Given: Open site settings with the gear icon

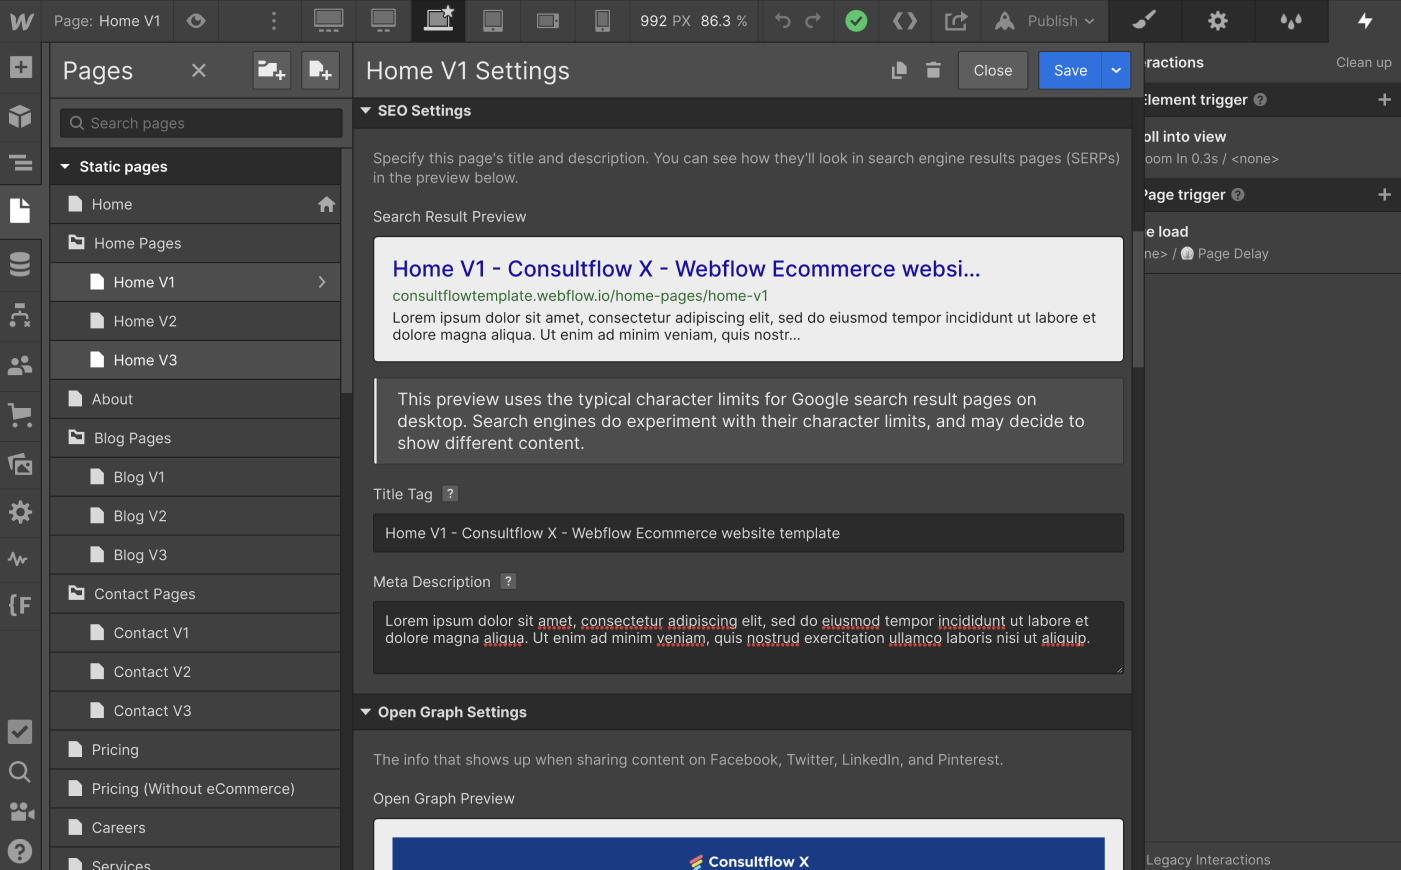Looking at the screenshot, I should [1217, 21].
